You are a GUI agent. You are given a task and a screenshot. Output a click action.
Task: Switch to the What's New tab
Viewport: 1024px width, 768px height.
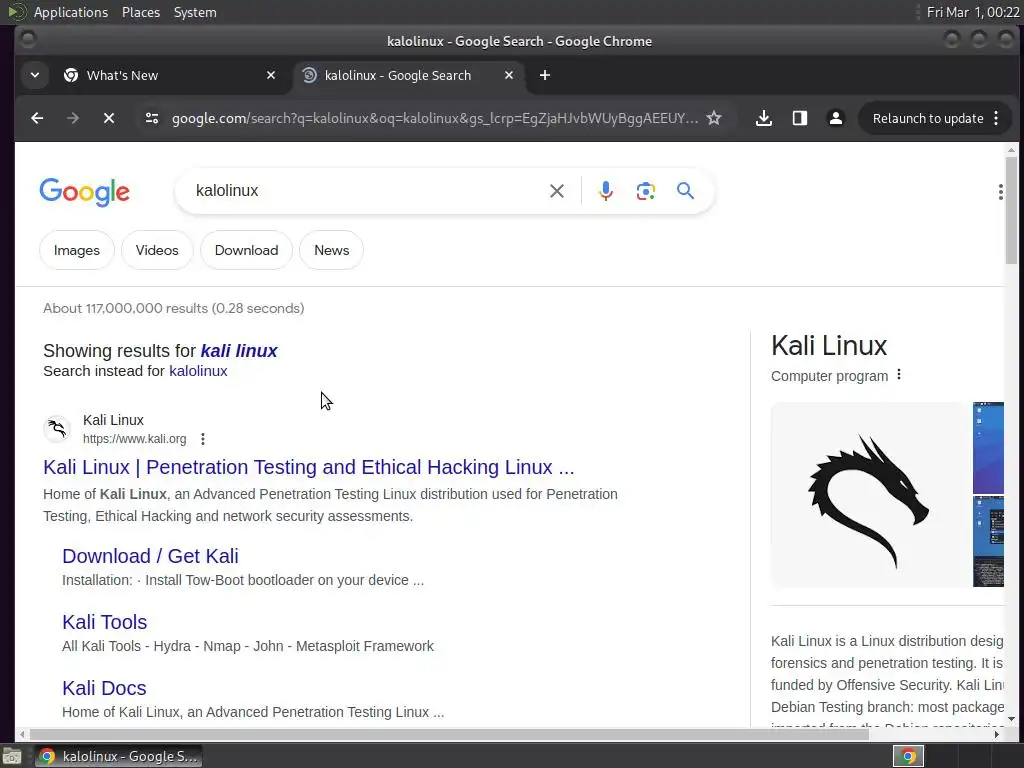[x=170, y=75]
